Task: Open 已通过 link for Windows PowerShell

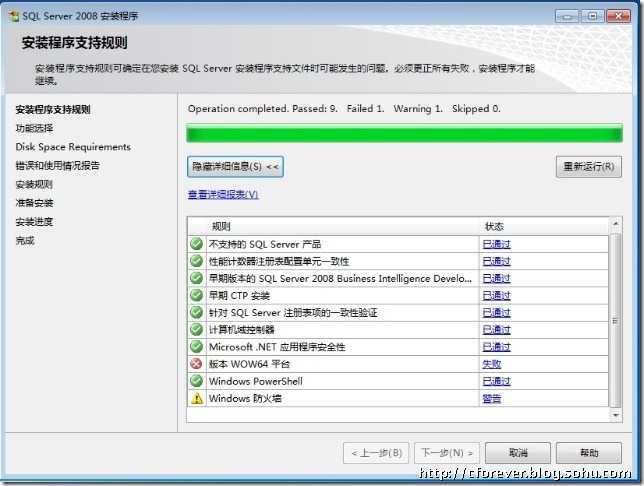Action: [496, 381]
